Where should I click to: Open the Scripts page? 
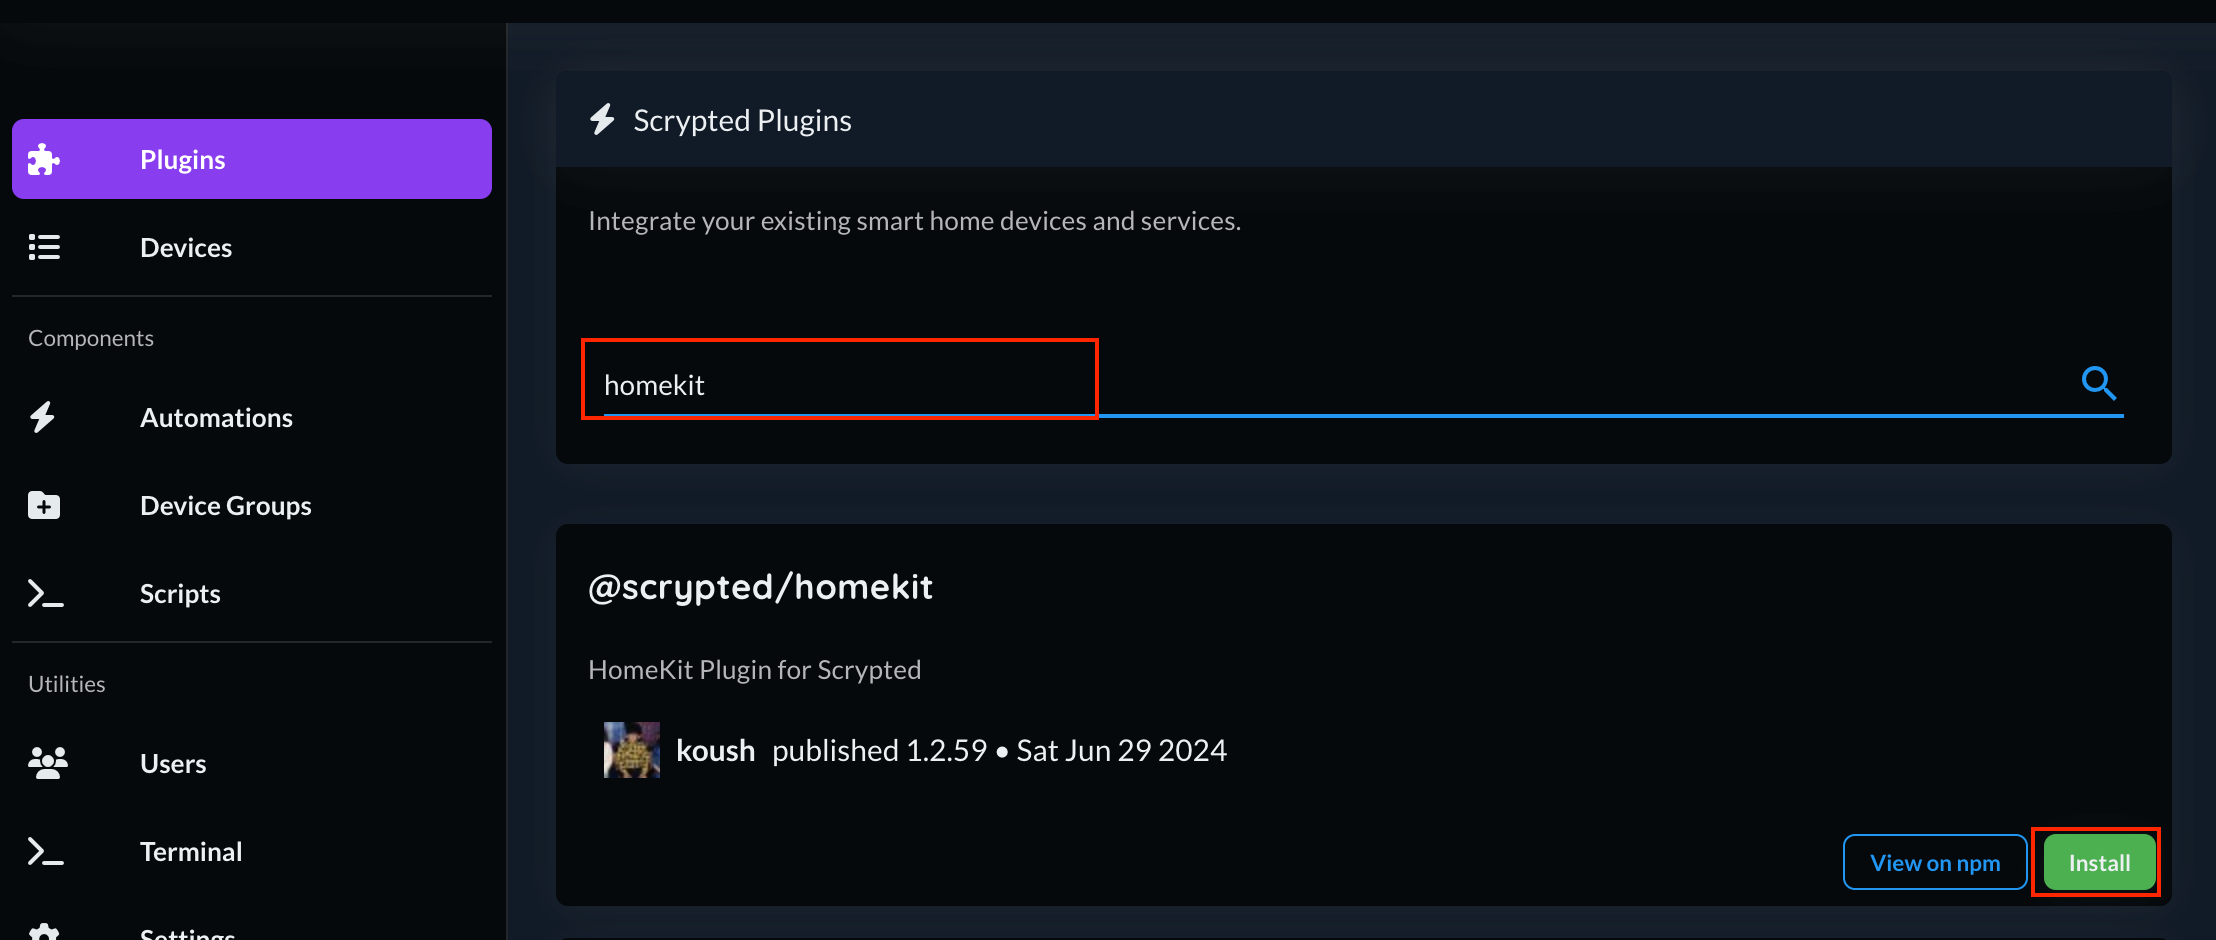tap(180, 594)
